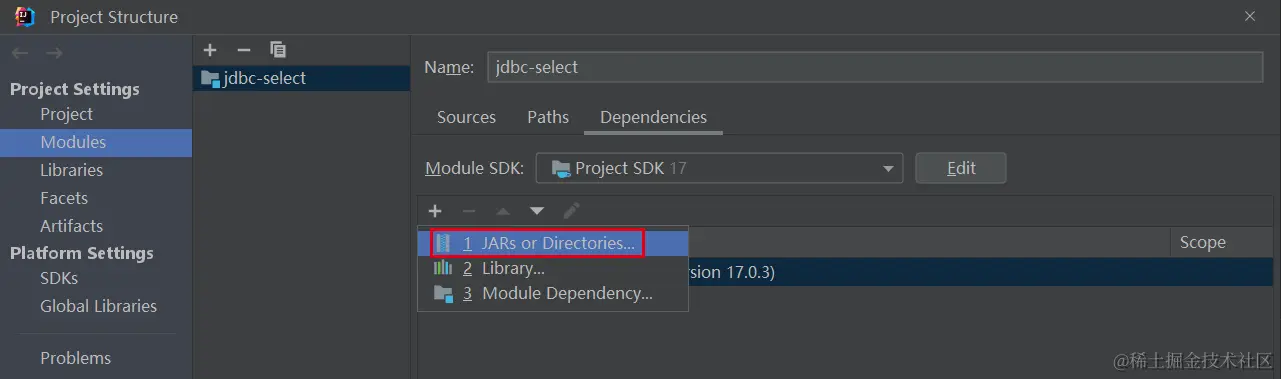
Task: Click the Edit SDK button
Action: (x=961, y=168)
